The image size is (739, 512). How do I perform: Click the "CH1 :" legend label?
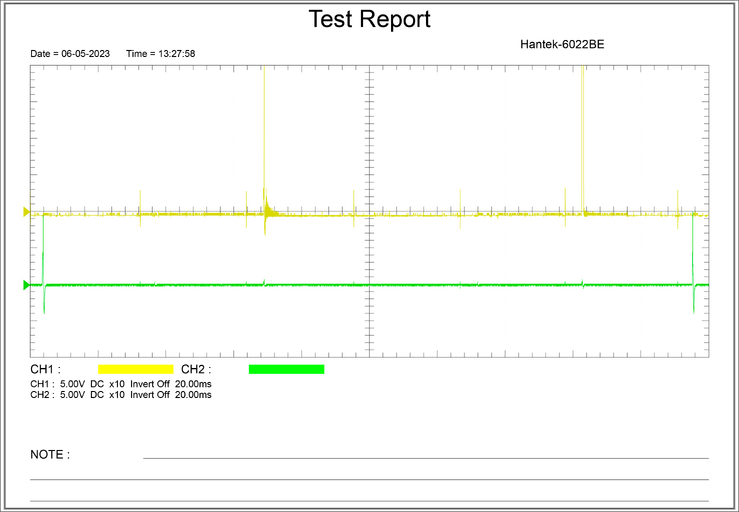pos(46,369)
